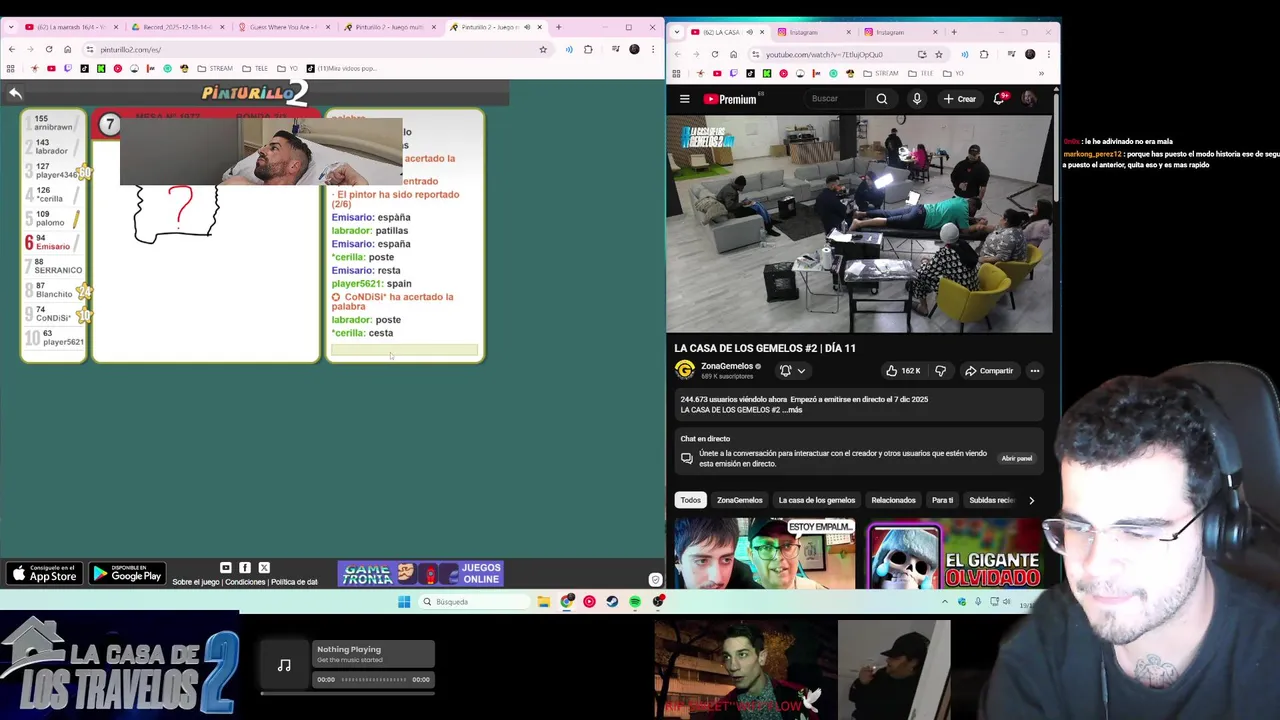Click 'Abrir panel' for live chat

1017,458
